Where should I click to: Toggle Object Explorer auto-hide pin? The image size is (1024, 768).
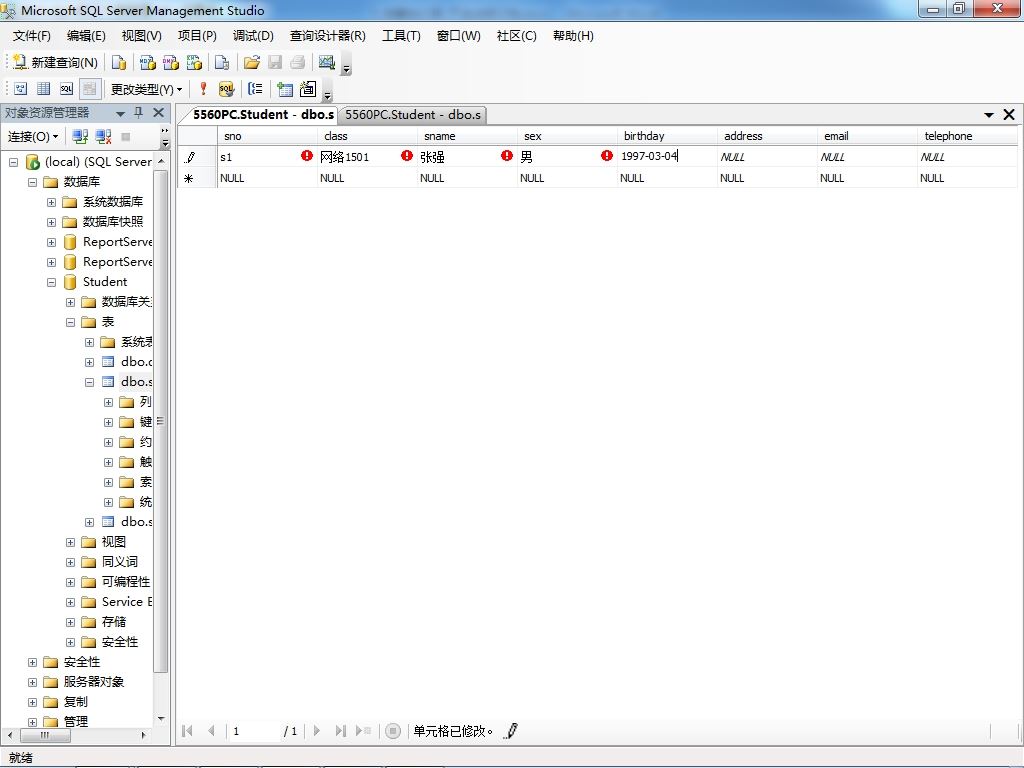point(138,113)
